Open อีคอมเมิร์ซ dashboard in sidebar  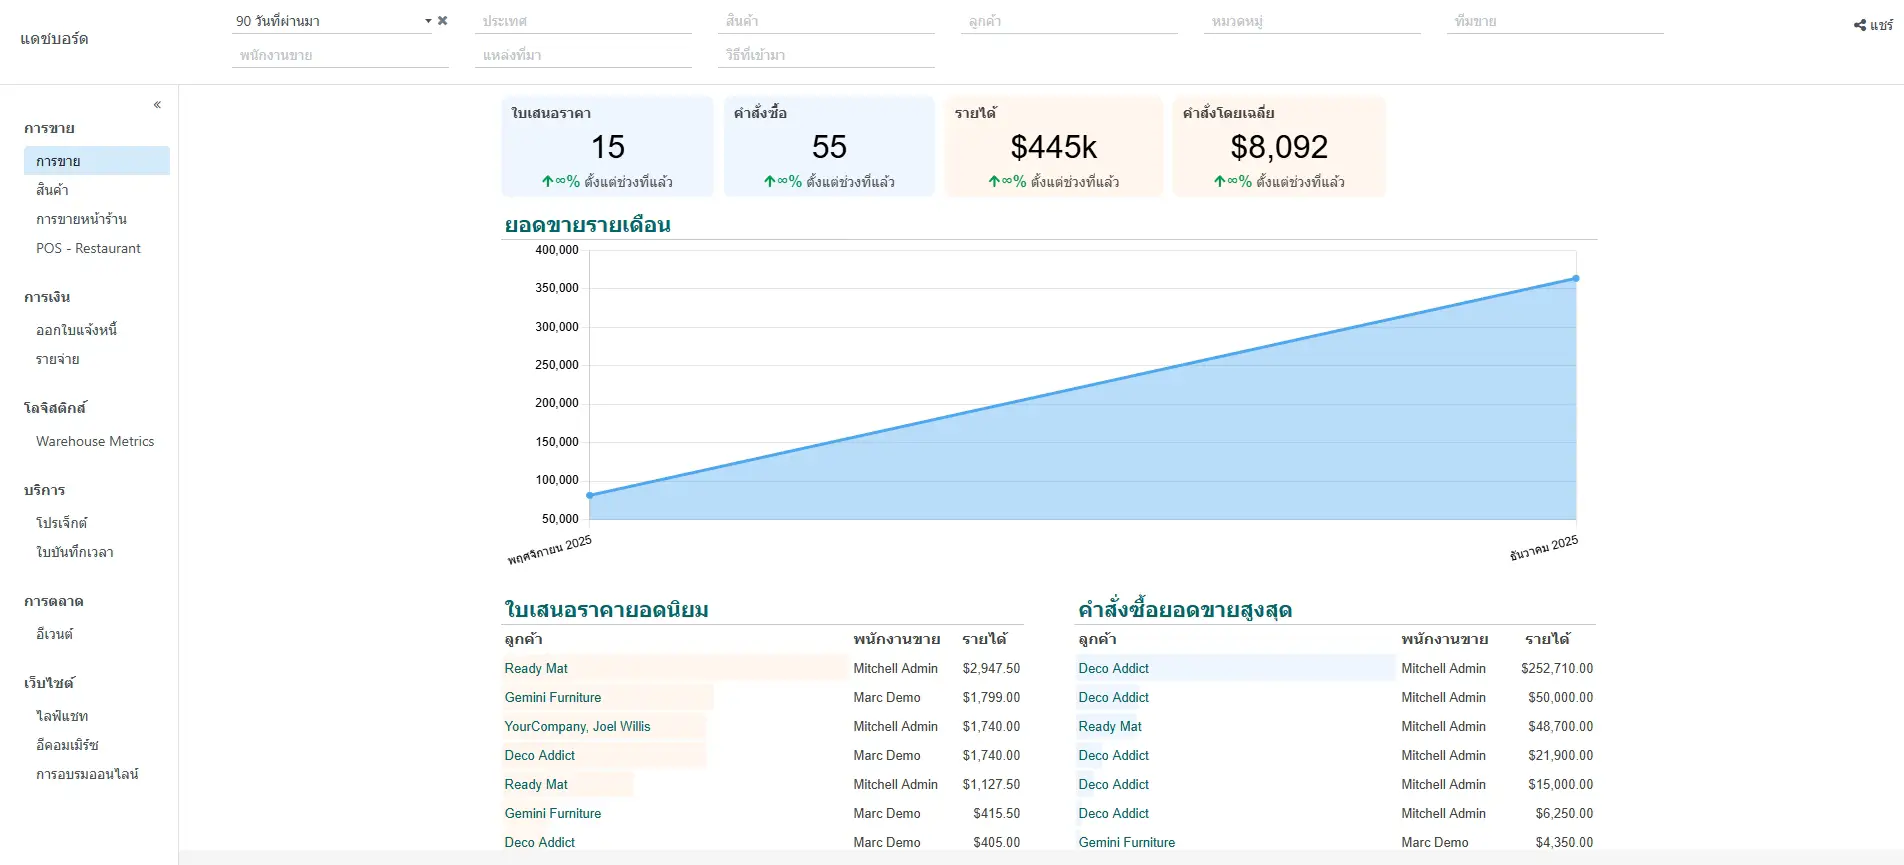click(67, 745)
